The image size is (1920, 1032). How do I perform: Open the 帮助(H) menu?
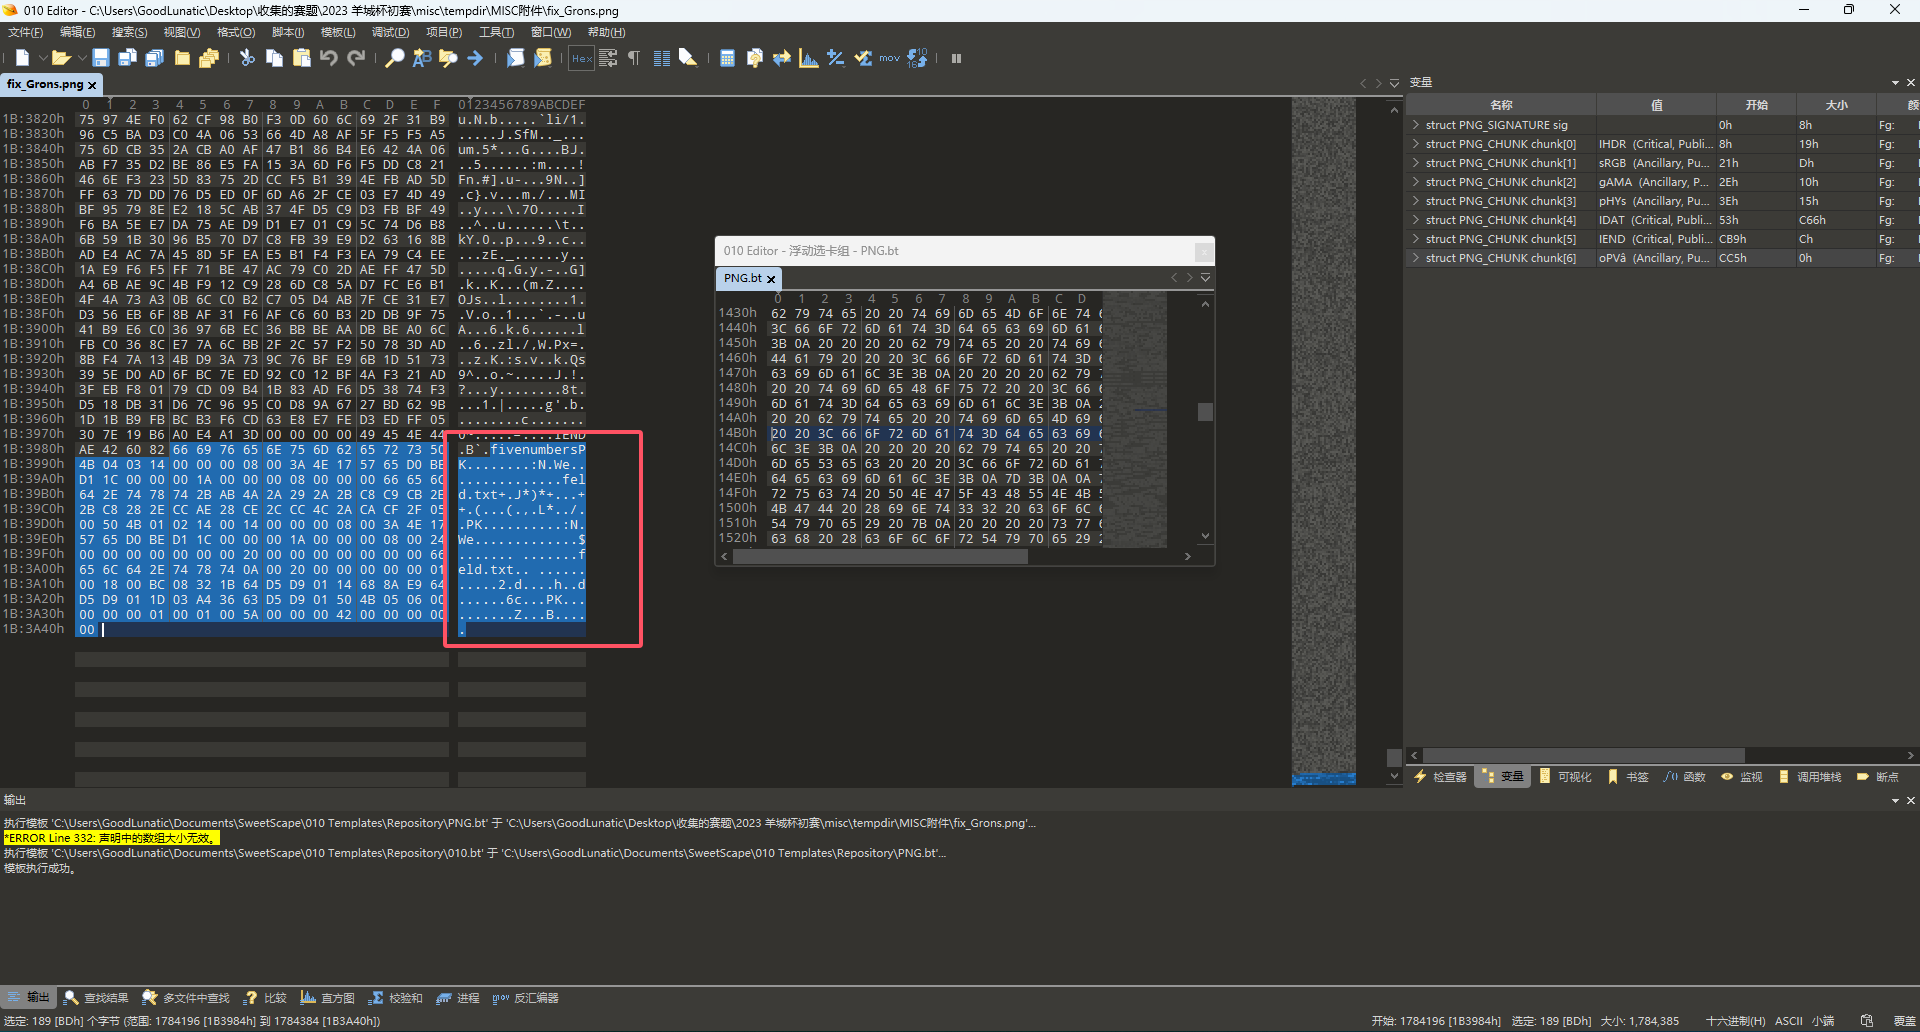[x=607, y=32]
